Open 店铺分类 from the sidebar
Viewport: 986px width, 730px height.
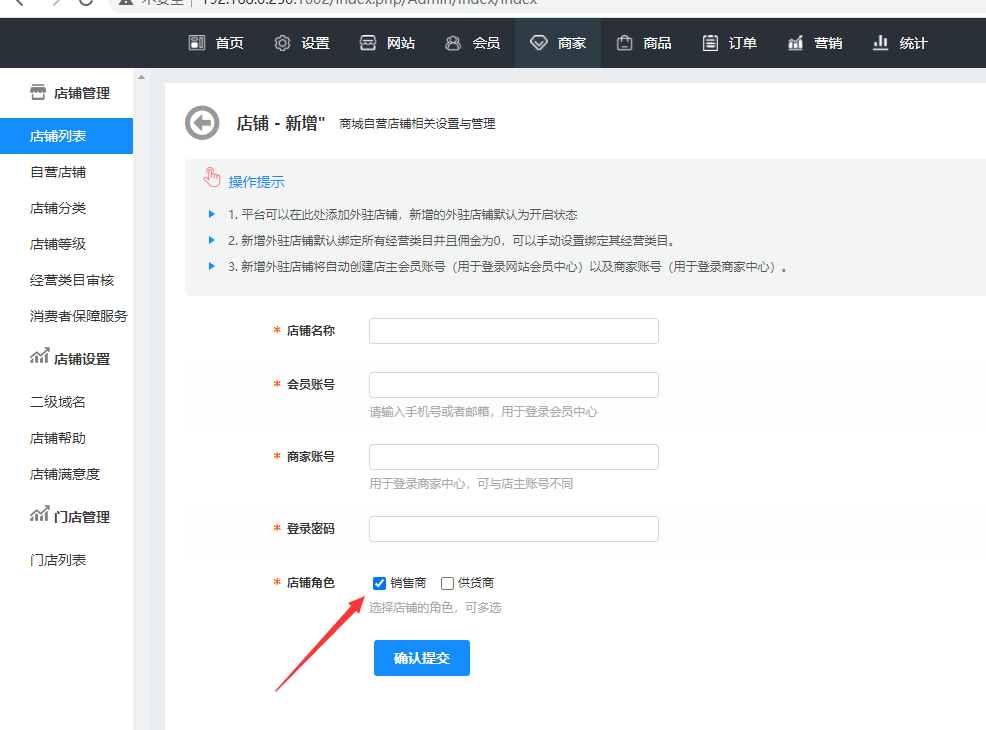pyautogui.click(x=58, y=208)
